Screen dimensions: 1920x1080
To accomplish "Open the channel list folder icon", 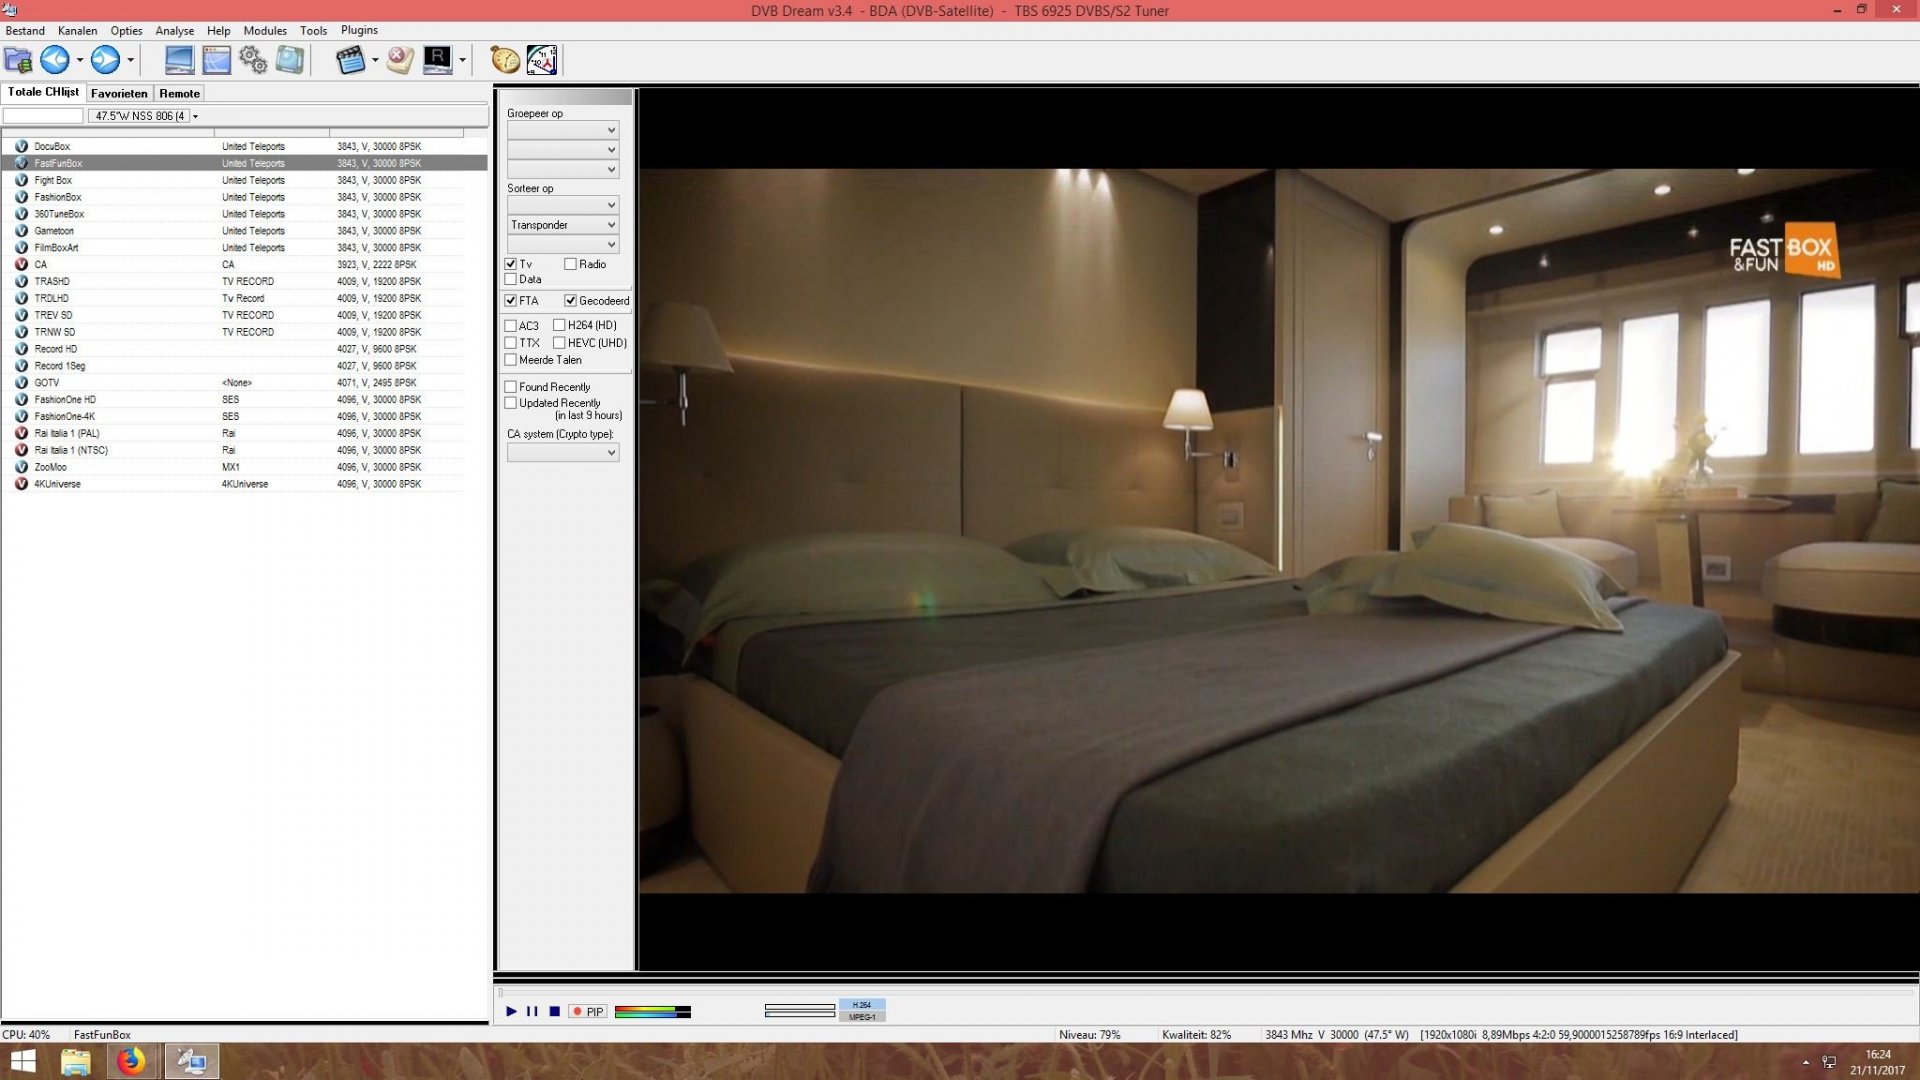I will [16, 60].
